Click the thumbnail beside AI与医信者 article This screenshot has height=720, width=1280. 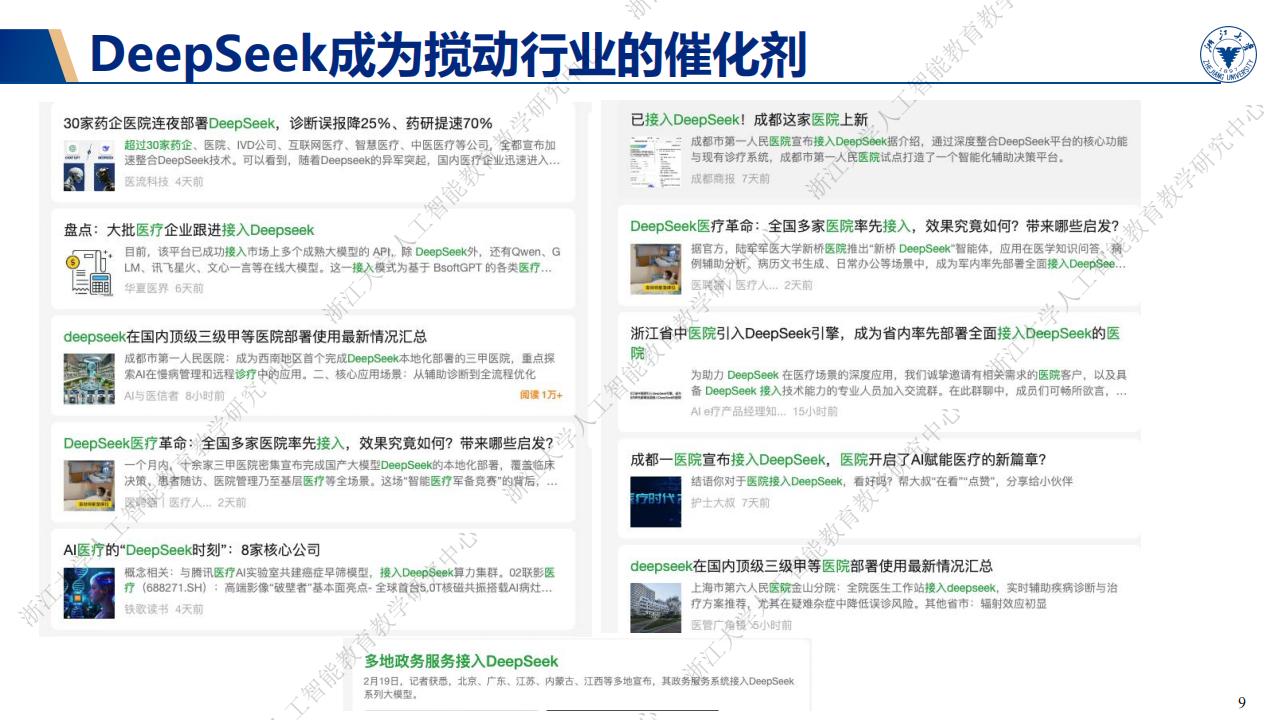89,379
